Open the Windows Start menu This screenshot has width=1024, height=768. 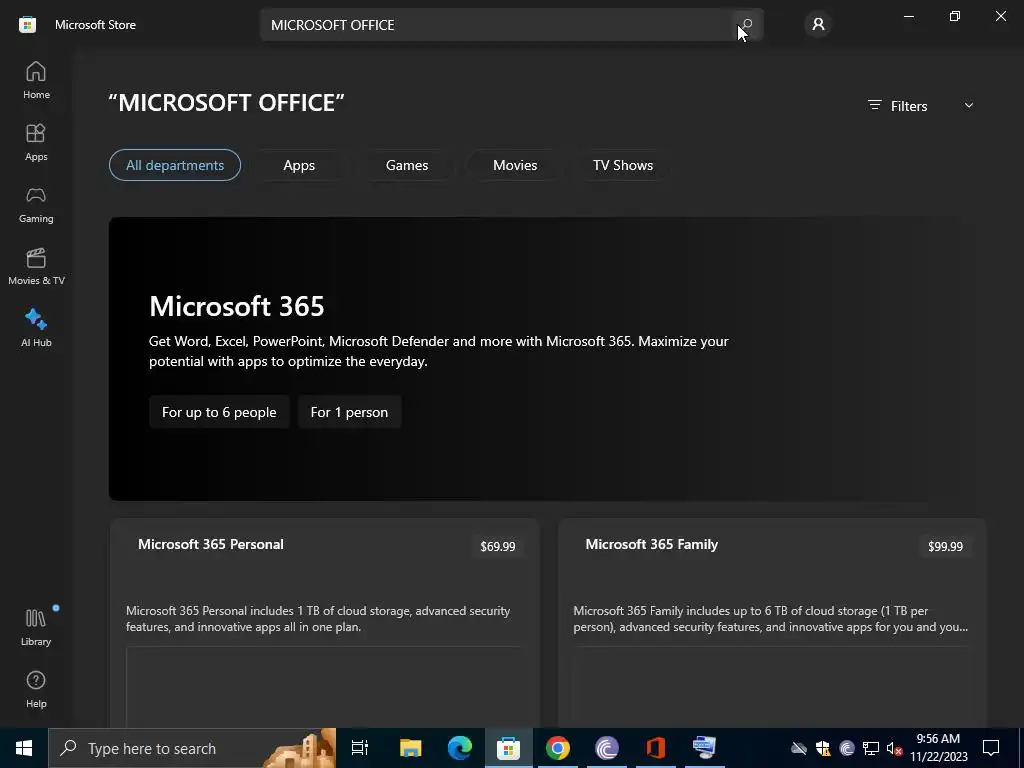(24, 748)
